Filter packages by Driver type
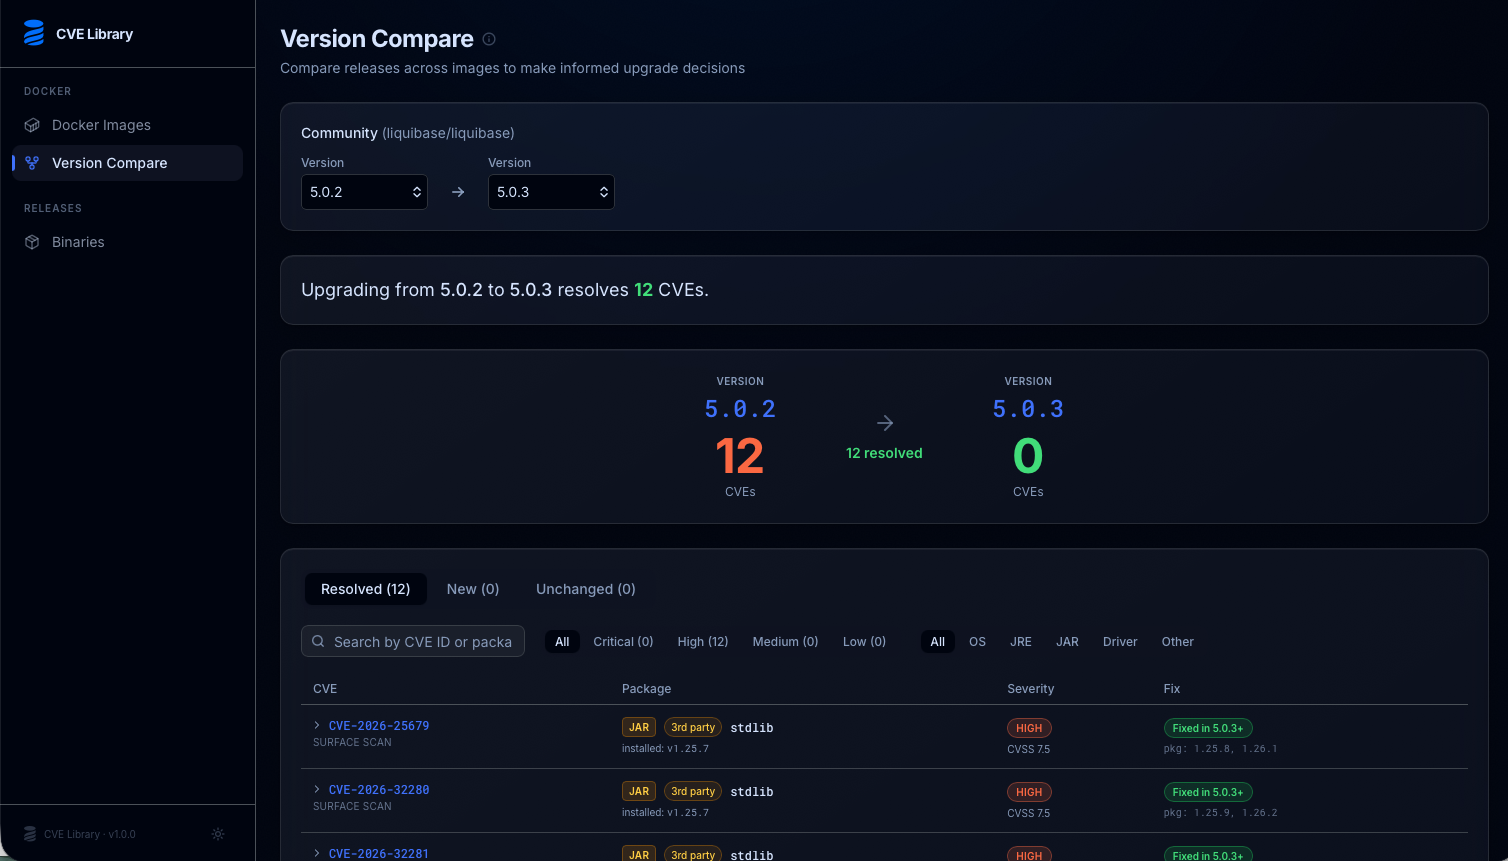 [x=1120, y=642]
